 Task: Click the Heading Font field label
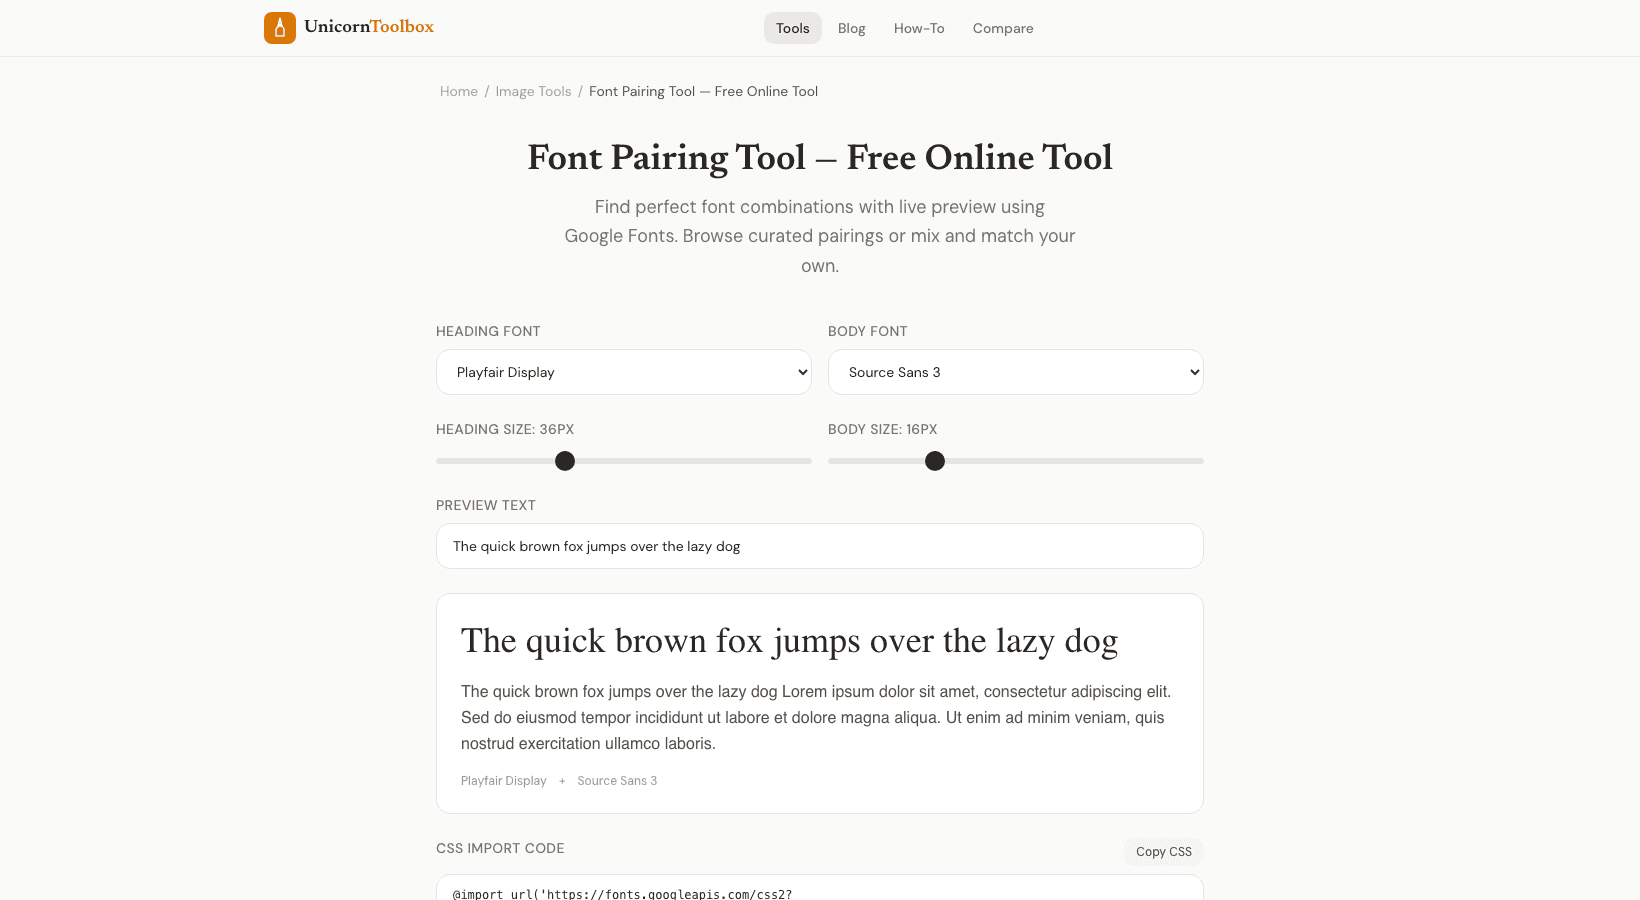point(488,331)
